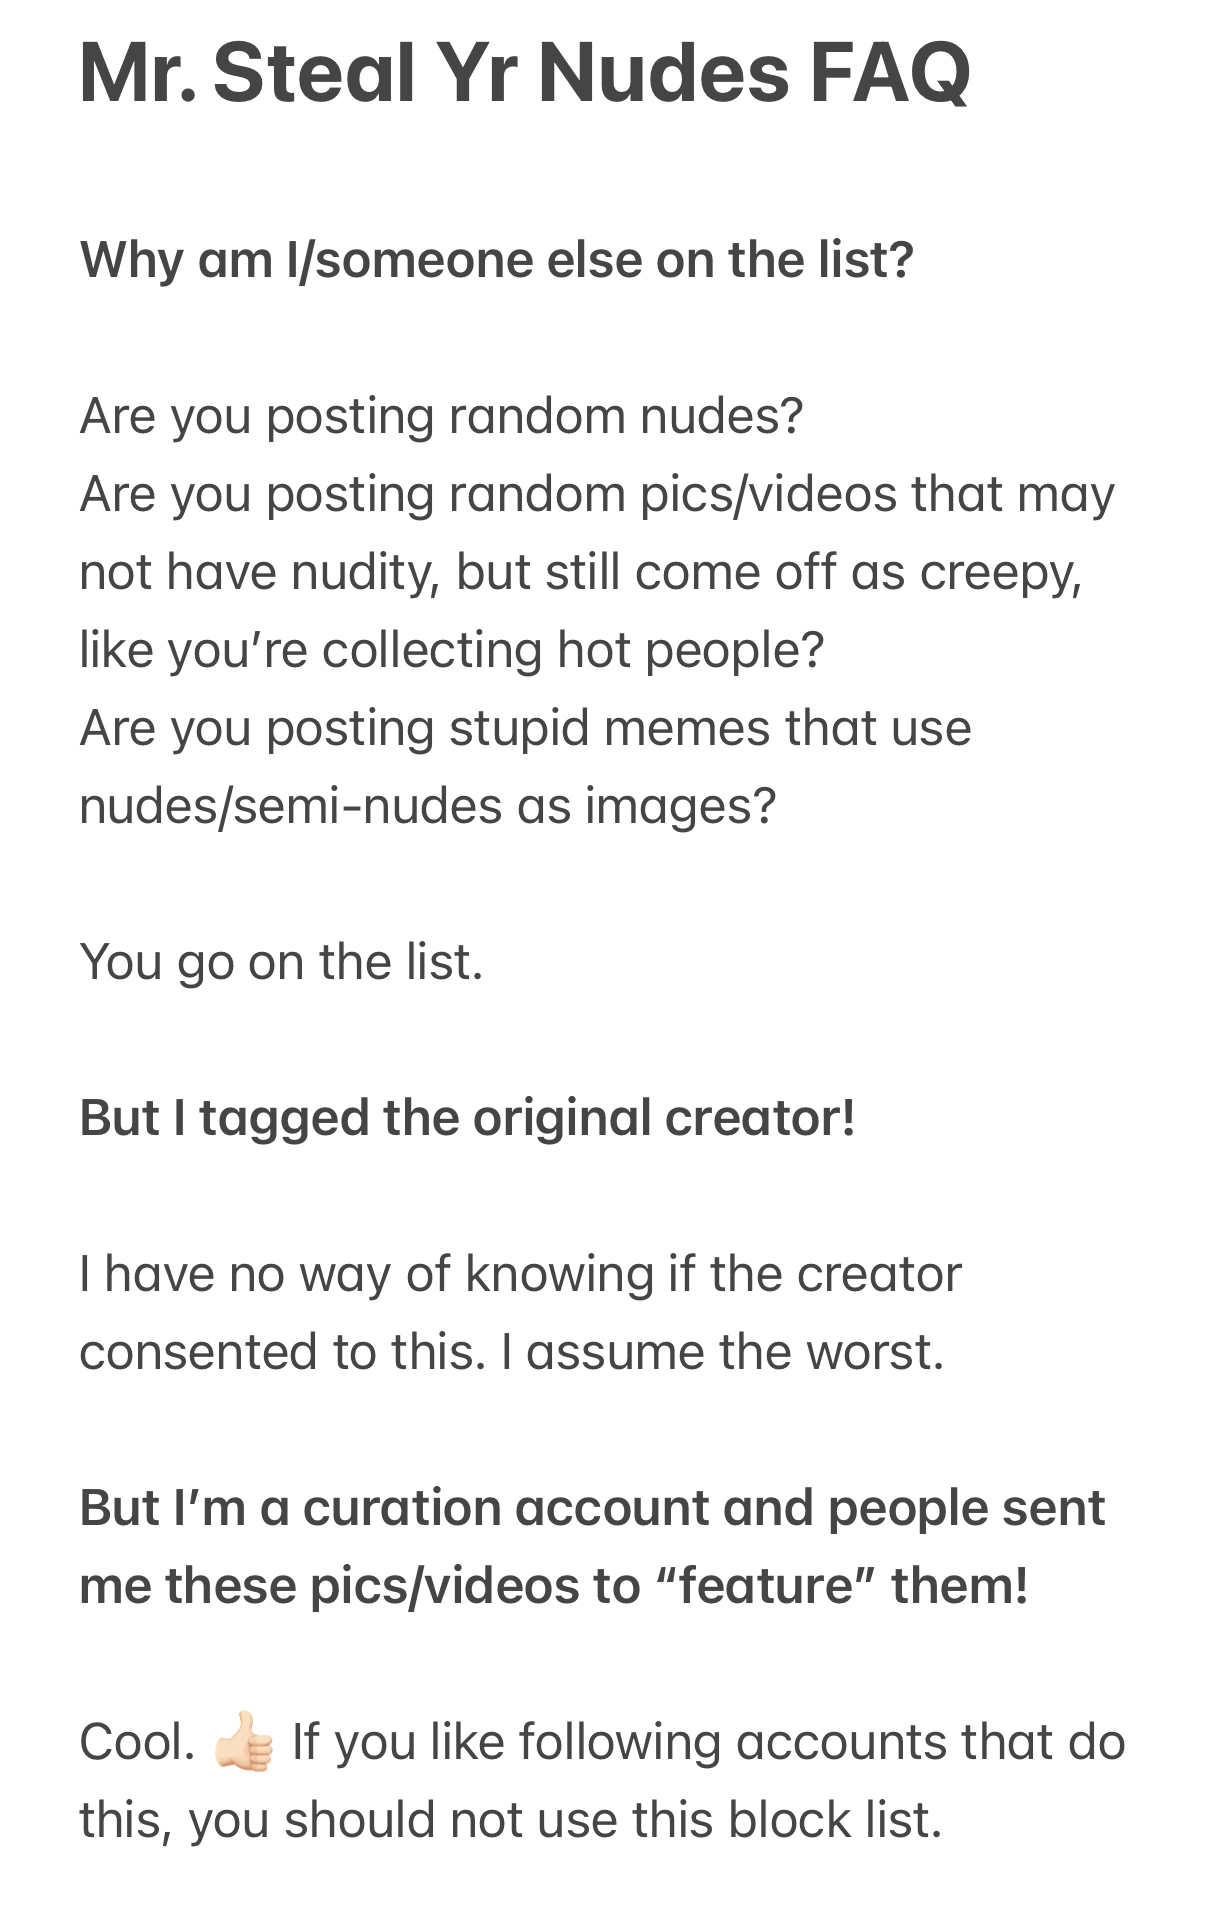Click the word "creepy," in the paragraph
The width and height of the screenshot is (1206, 1913).
(x=1000, y=572)
